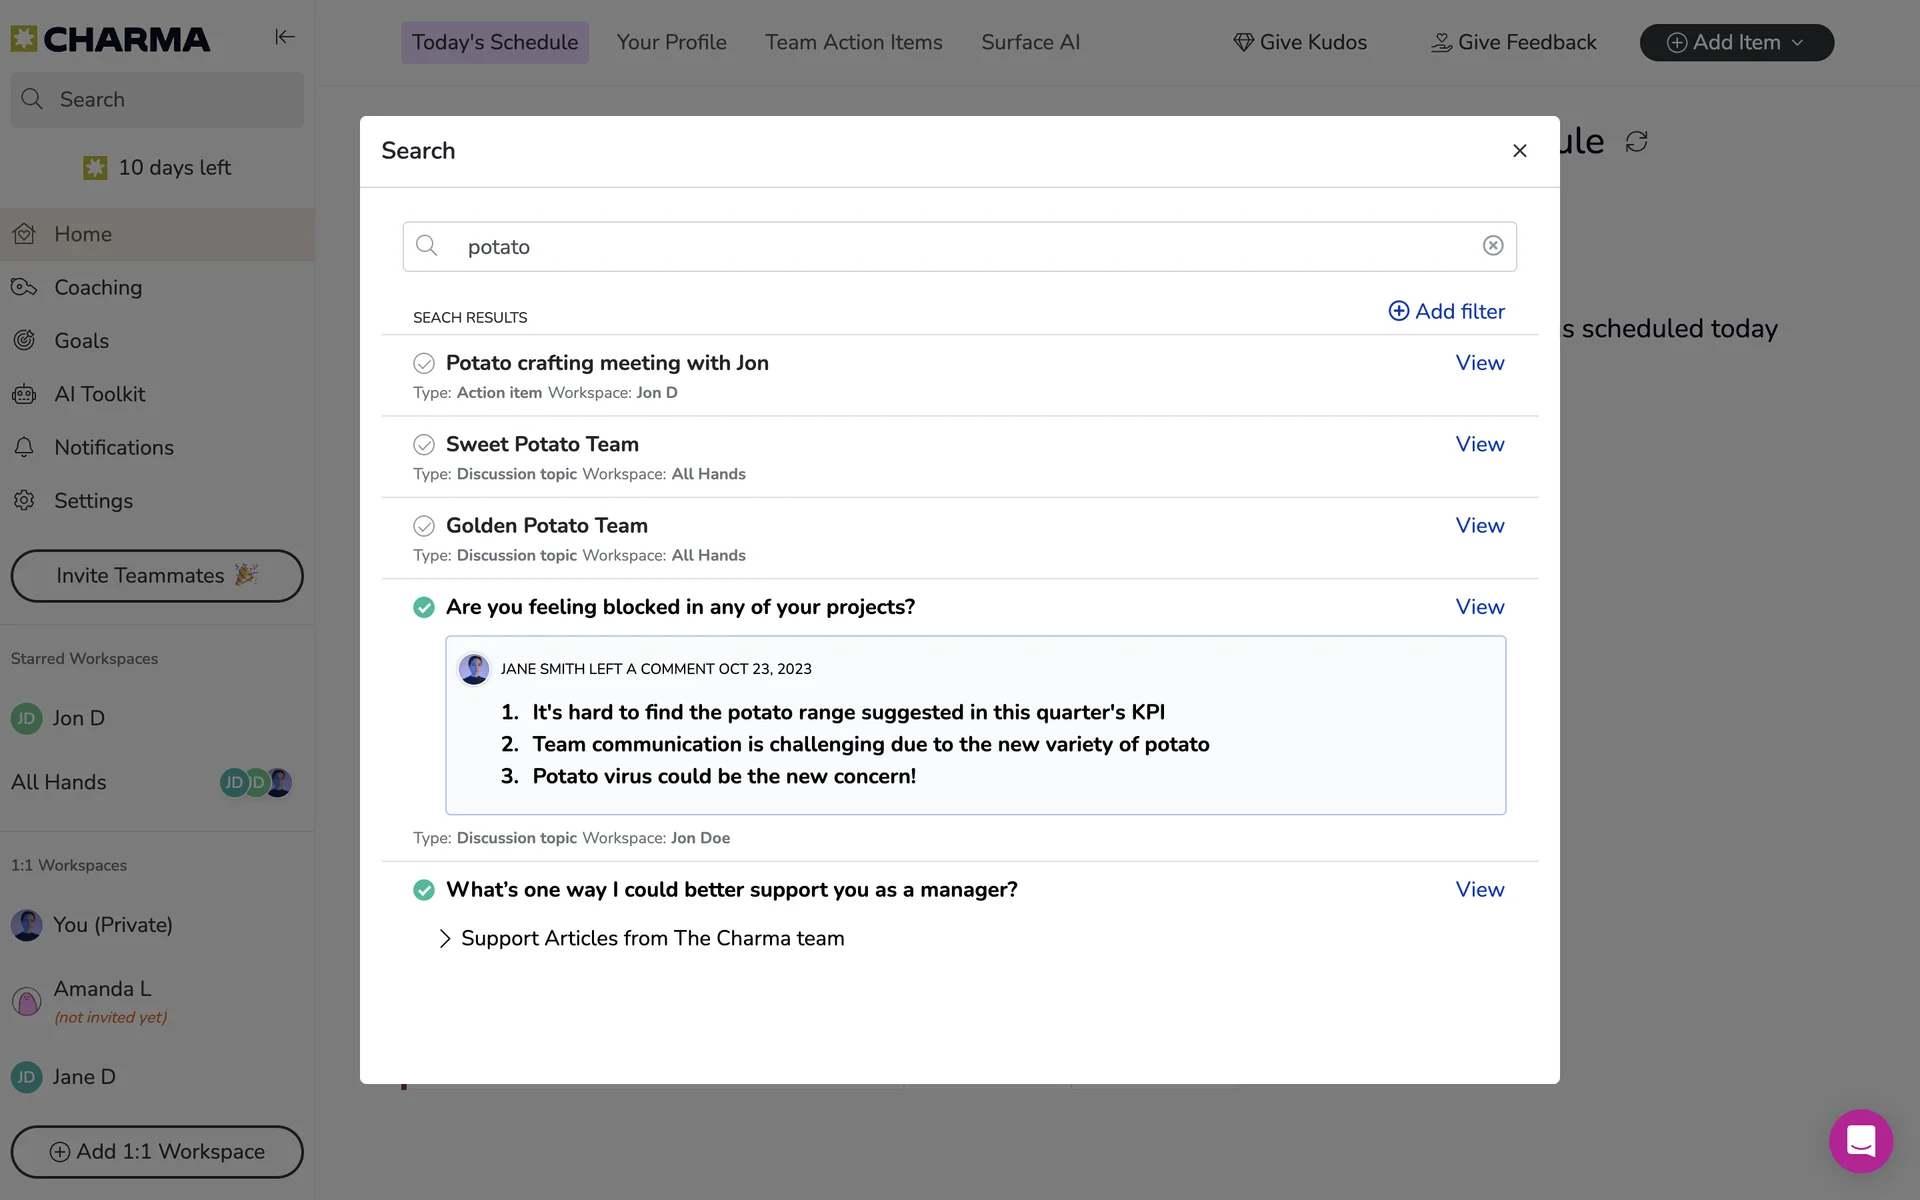
Task: Toggle the manager support topic checkmark
Action: tap(424, 890)
